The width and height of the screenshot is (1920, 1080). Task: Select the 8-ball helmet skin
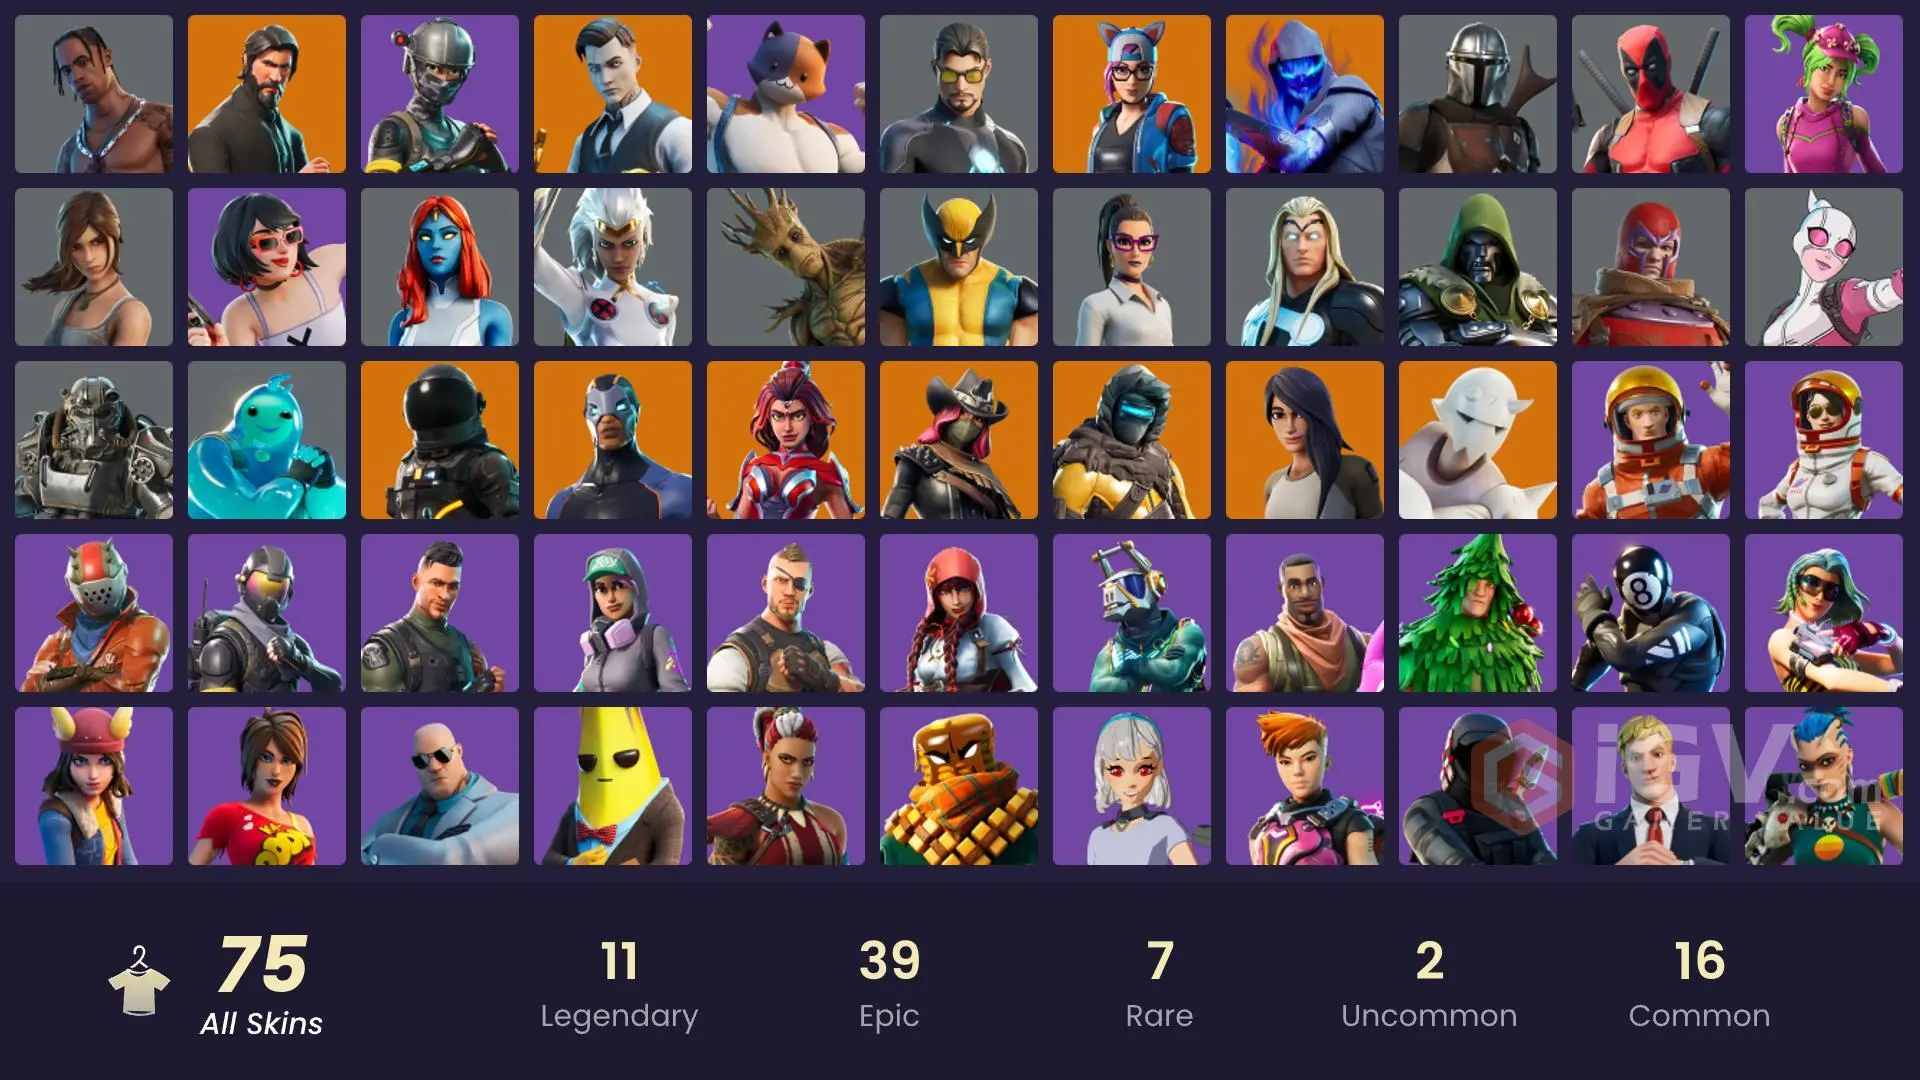tap(1651, 613)
